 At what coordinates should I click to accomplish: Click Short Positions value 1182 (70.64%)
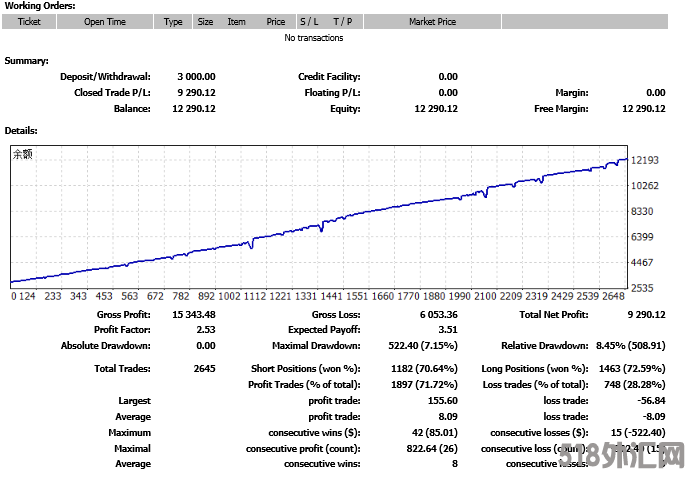coord(424,369)
